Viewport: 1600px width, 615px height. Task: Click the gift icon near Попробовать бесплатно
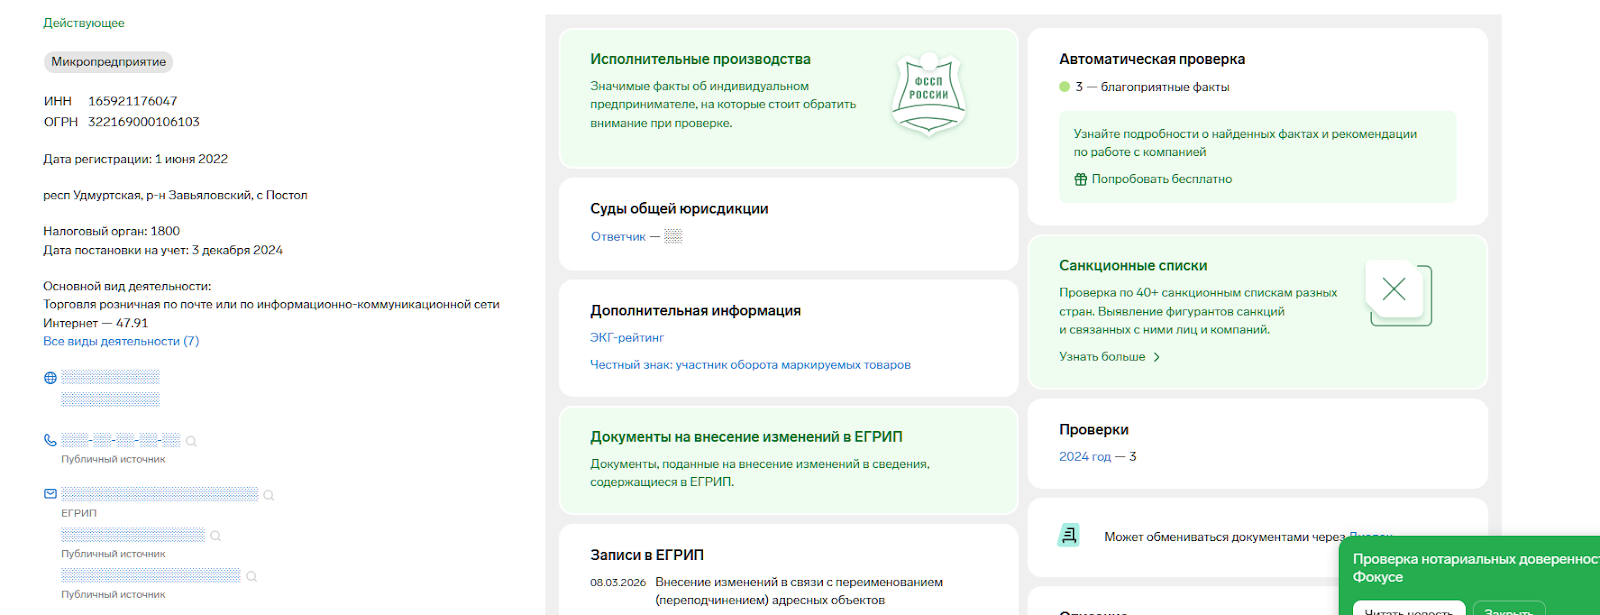tap(1080, 179)
